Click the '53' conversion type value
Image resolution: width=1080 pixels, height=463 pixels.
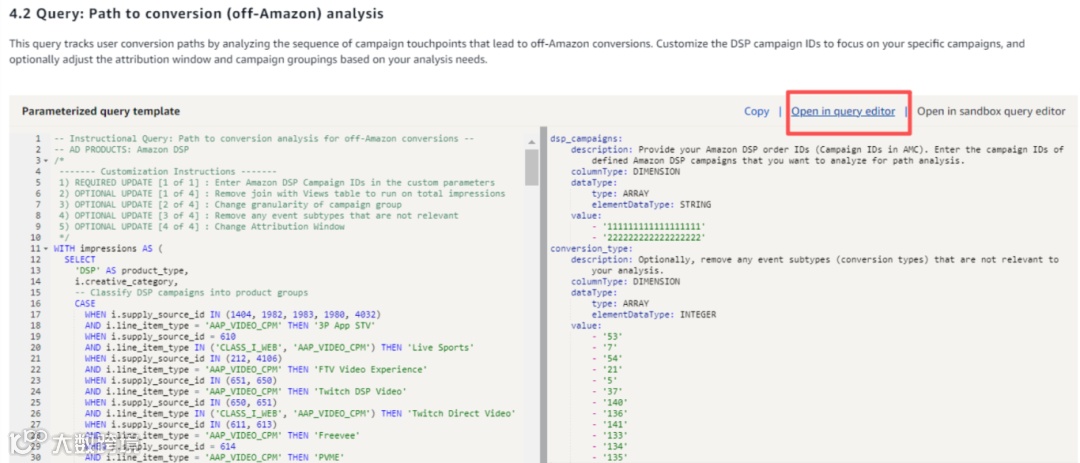tap(612, 337)
